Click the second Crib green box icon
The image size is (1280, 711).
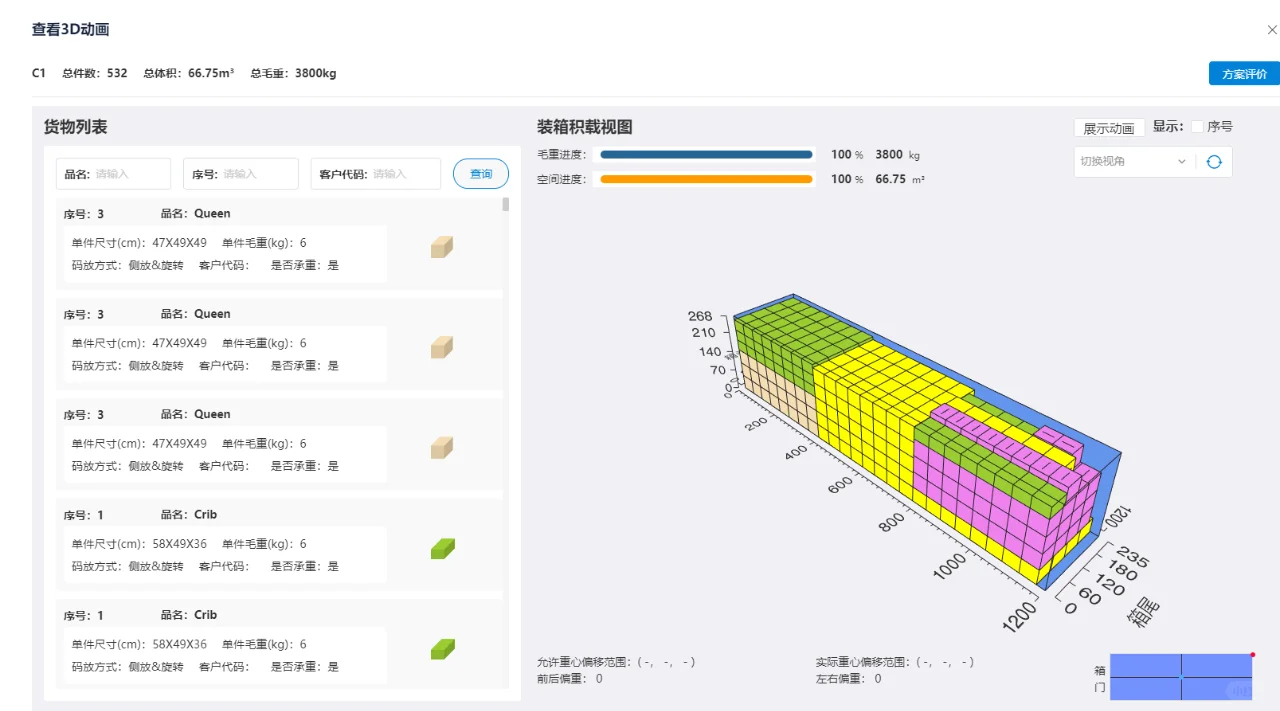(x=441, y=648)
